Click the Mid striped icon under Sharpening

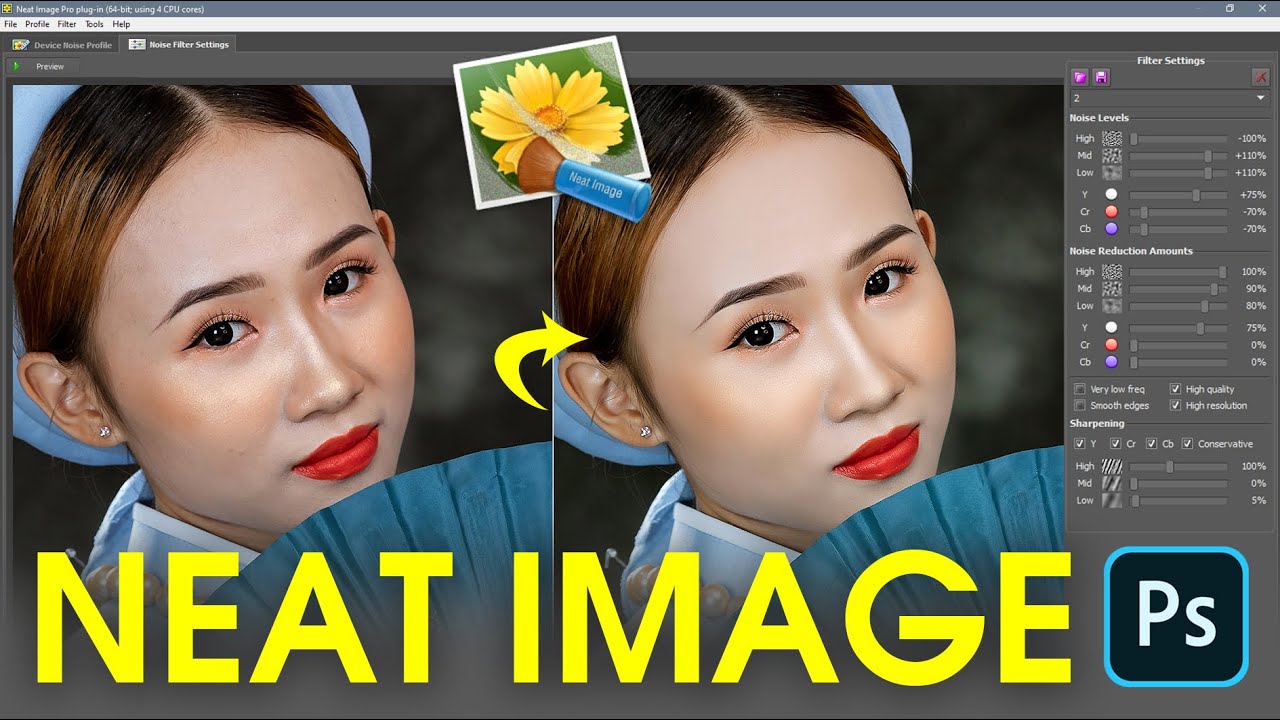click(1112, 483)
